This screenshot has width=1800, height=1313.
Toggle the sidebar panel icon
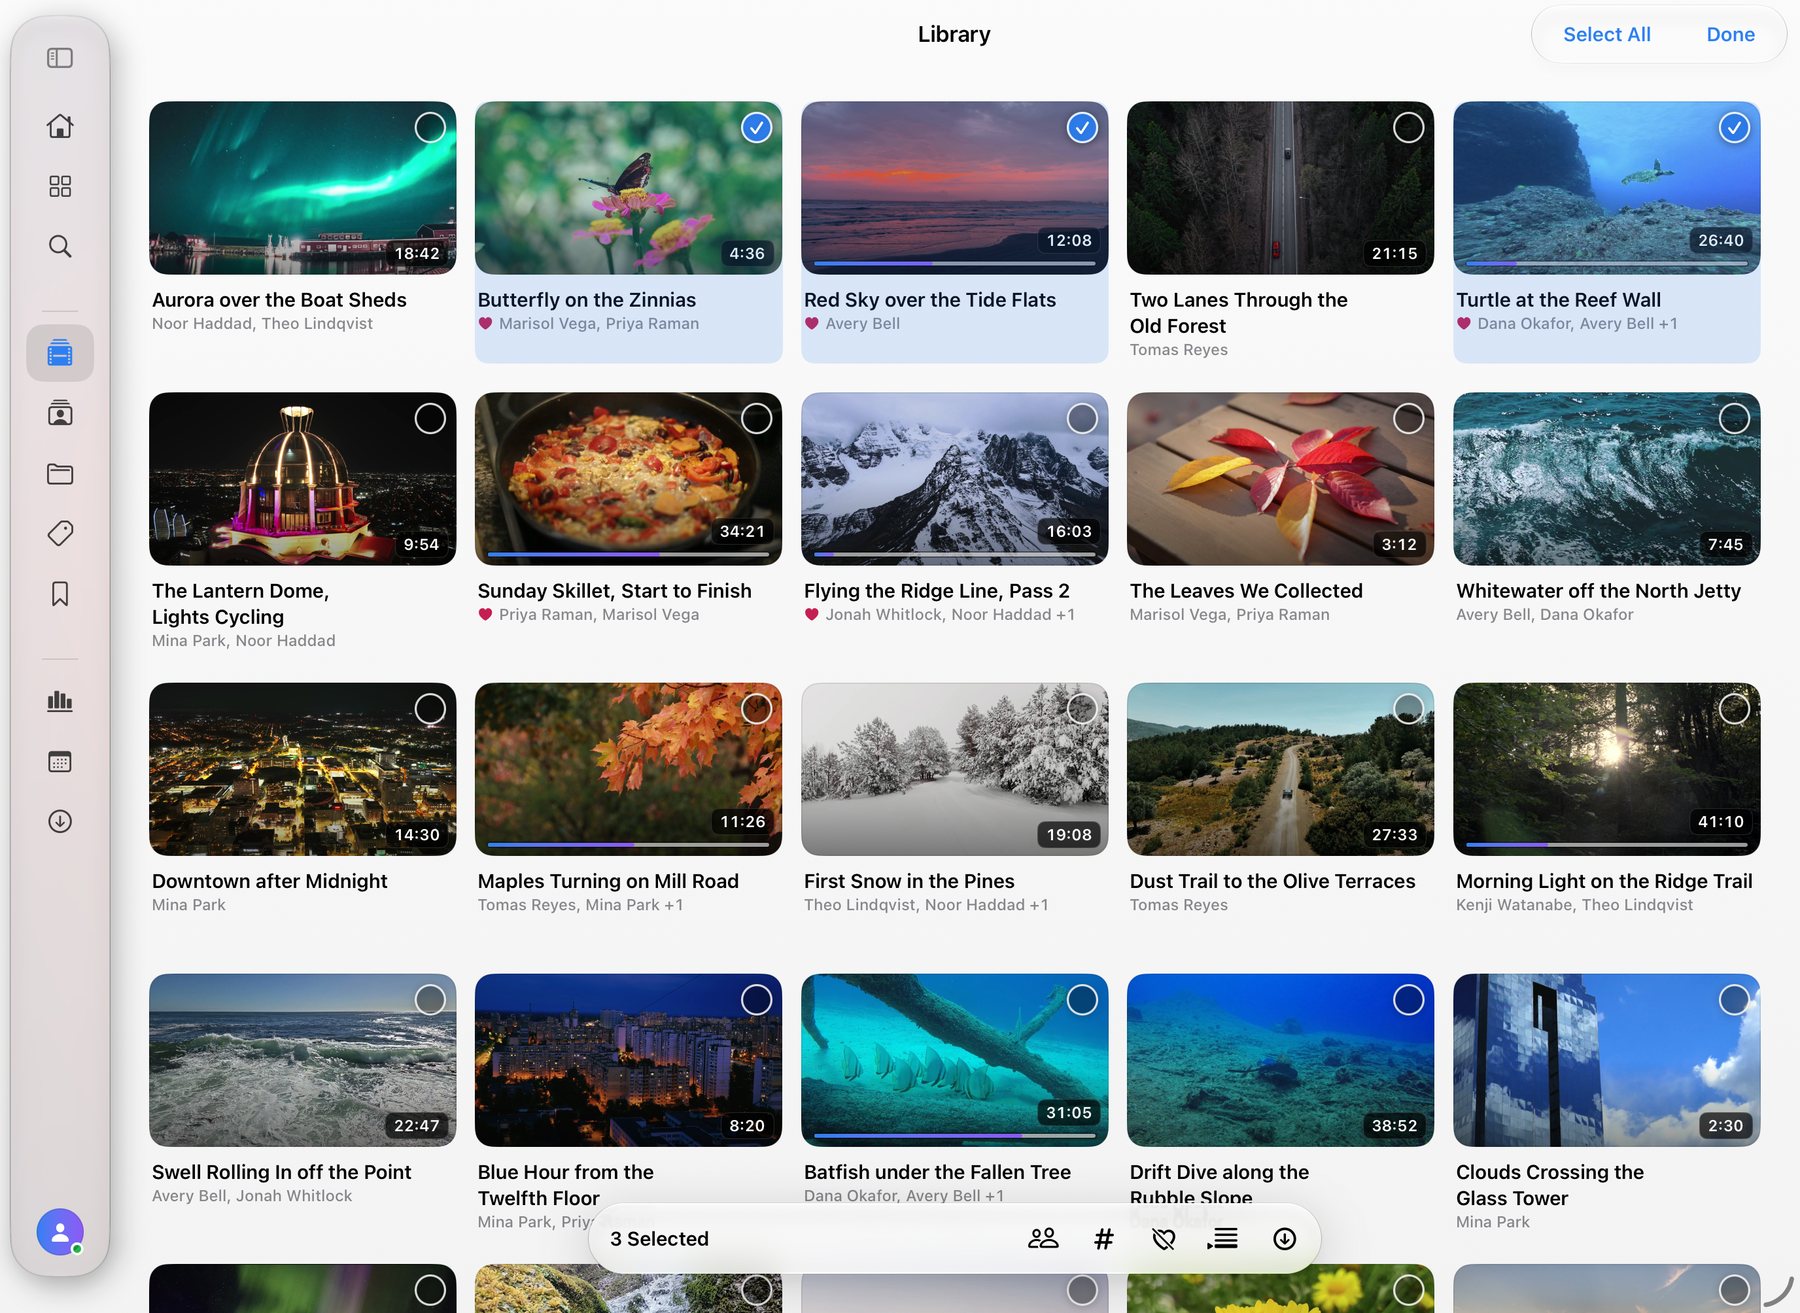pos(60,58)
